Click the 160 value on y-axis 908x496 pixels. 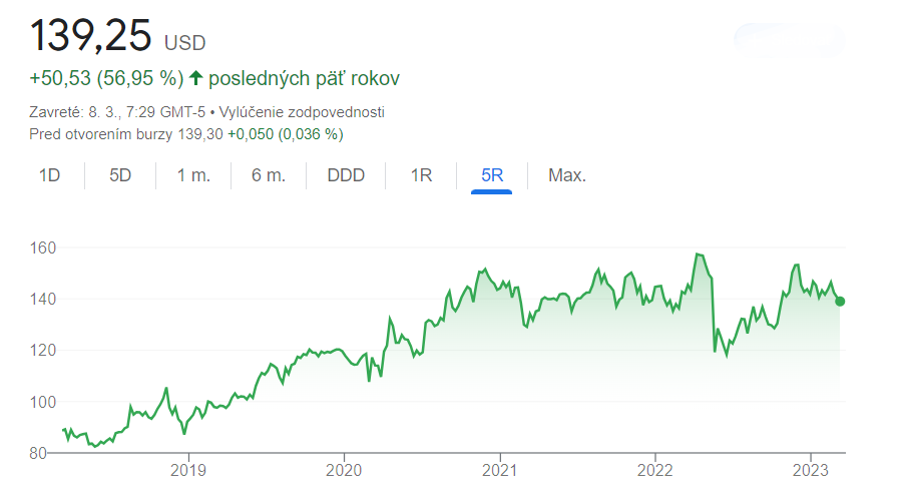click(x=43, y=247)
